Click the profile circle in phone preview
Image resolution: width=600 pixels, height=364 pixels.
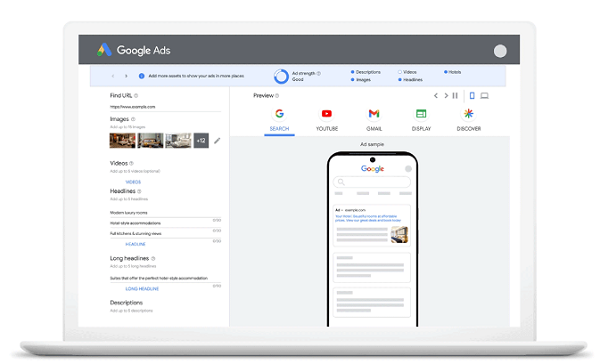(x=408, y=169)
